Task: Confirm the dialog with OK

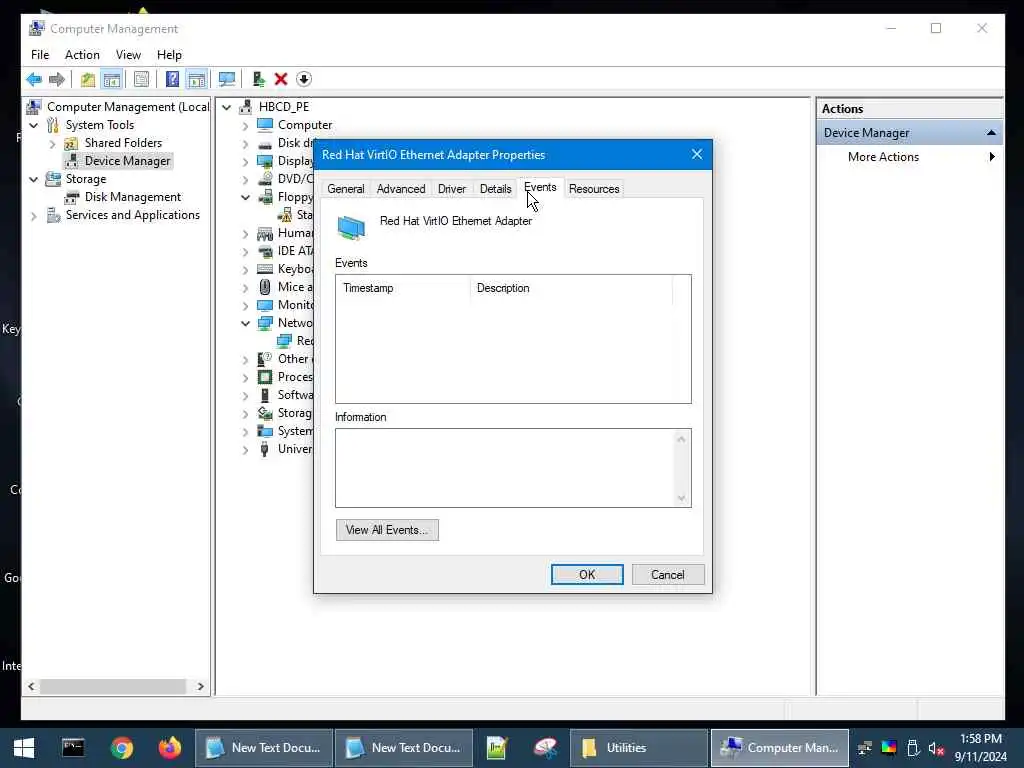Action: 587,575
